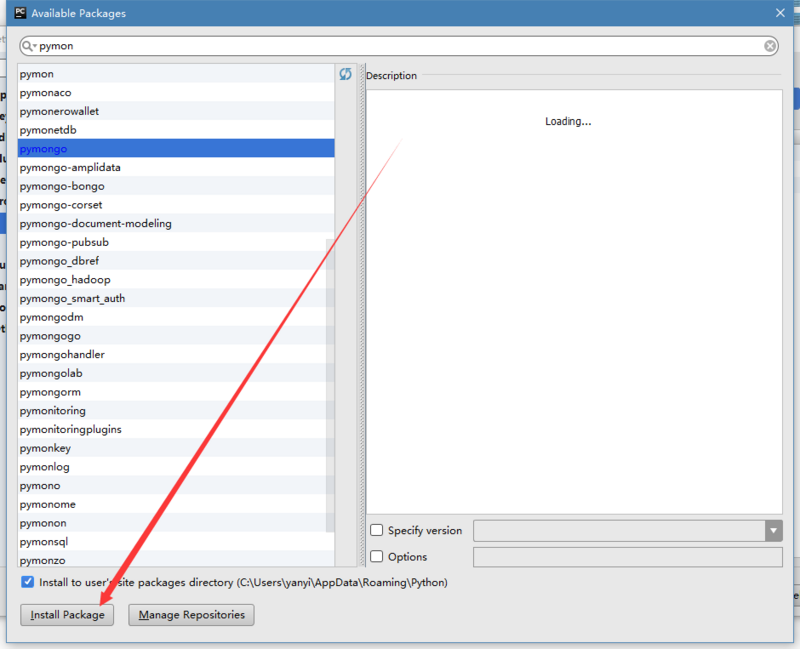Select the pymongolab package
This screenshot has width=800, height=649.
pyautogui.click(x=176, y=373)
